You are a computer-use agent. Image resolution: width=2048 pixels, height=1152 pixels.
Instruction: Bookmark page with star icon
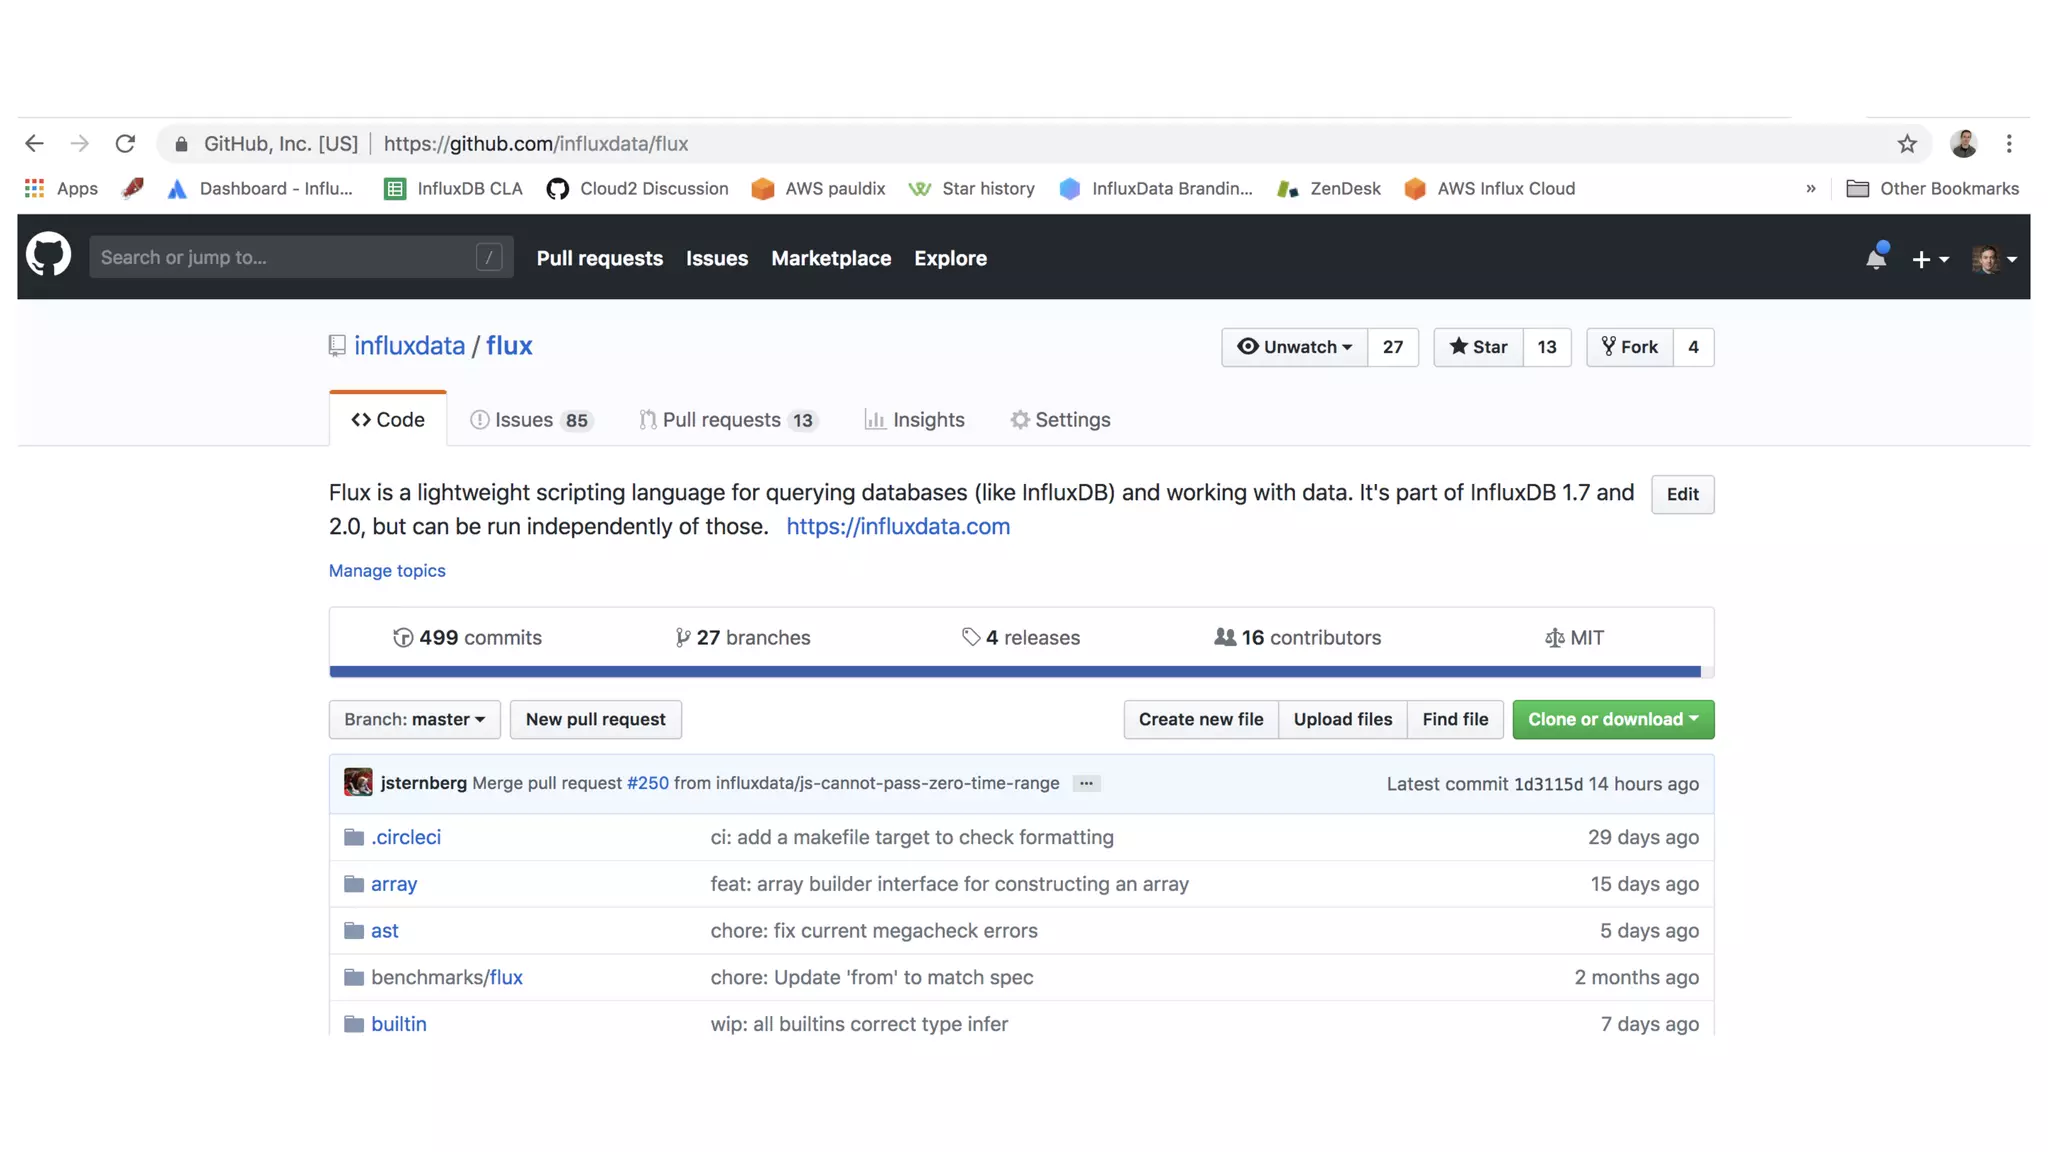[x=1907, y=144]
